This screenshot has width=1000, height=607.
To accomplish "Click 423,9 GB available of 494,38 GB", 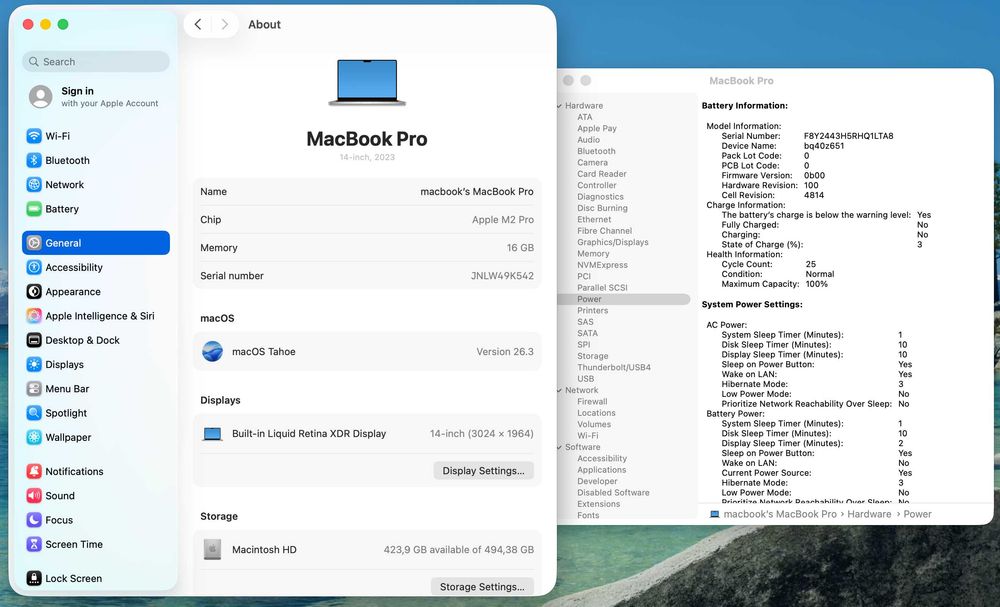I will coord(459,550).
